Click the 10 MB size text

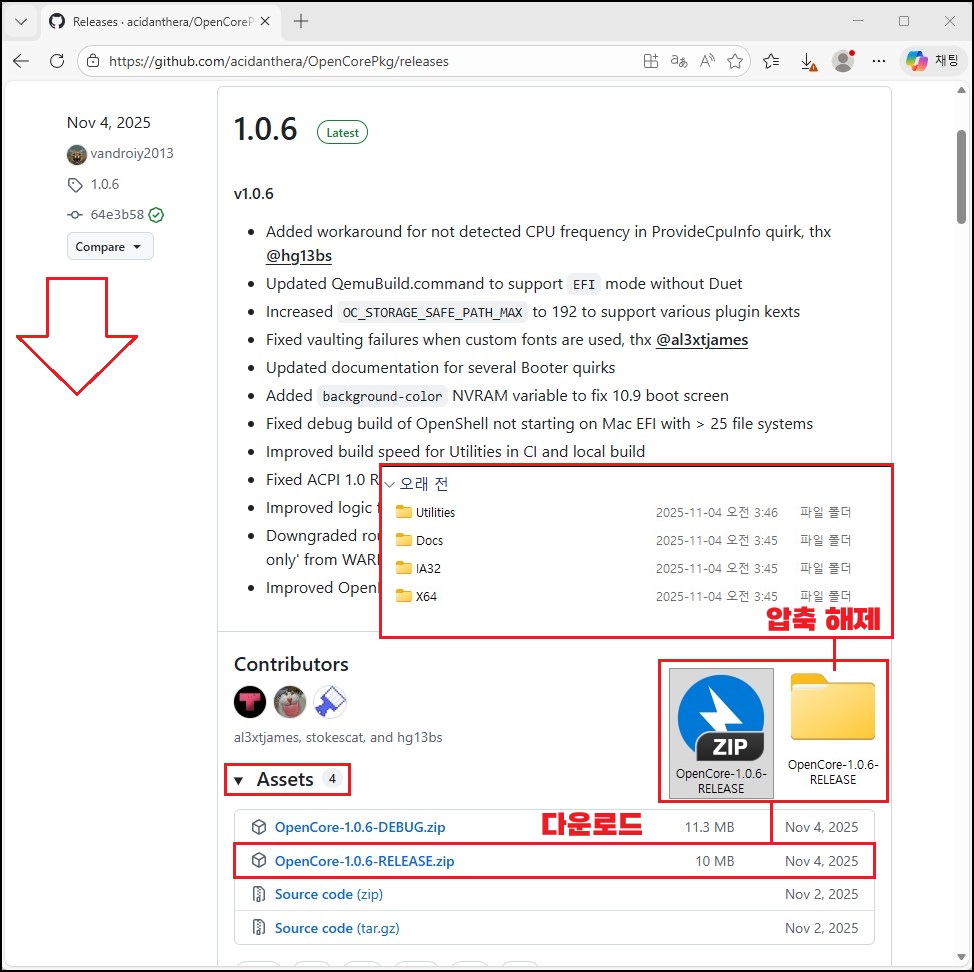coord(714,861)
